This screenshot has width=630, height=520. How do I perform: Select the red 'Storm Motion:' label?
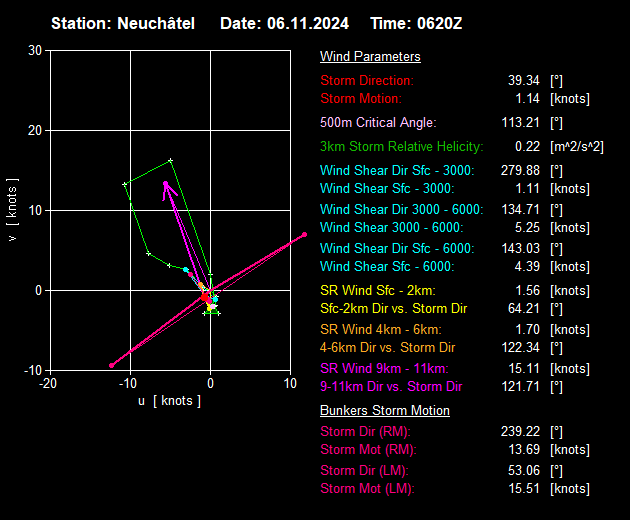tap(361, 98)
